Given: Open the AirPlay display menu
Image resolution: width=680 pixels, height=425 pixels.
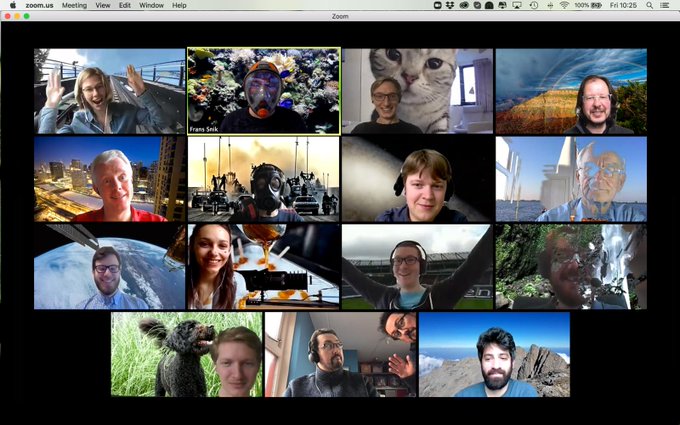Looking at the screenshot, I should tap(516, 5).
